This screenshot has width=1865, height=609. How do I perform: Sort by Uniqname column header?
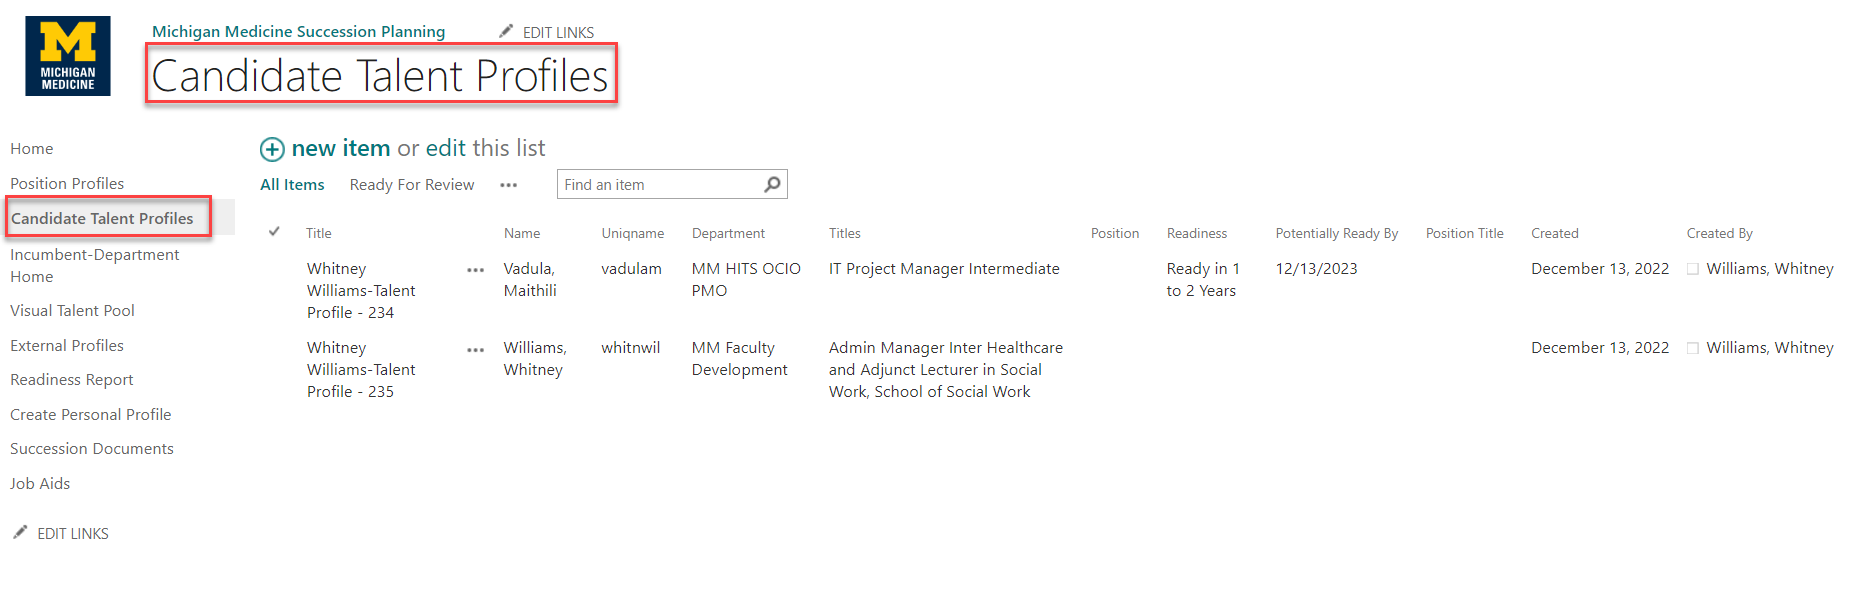[633, 233]
